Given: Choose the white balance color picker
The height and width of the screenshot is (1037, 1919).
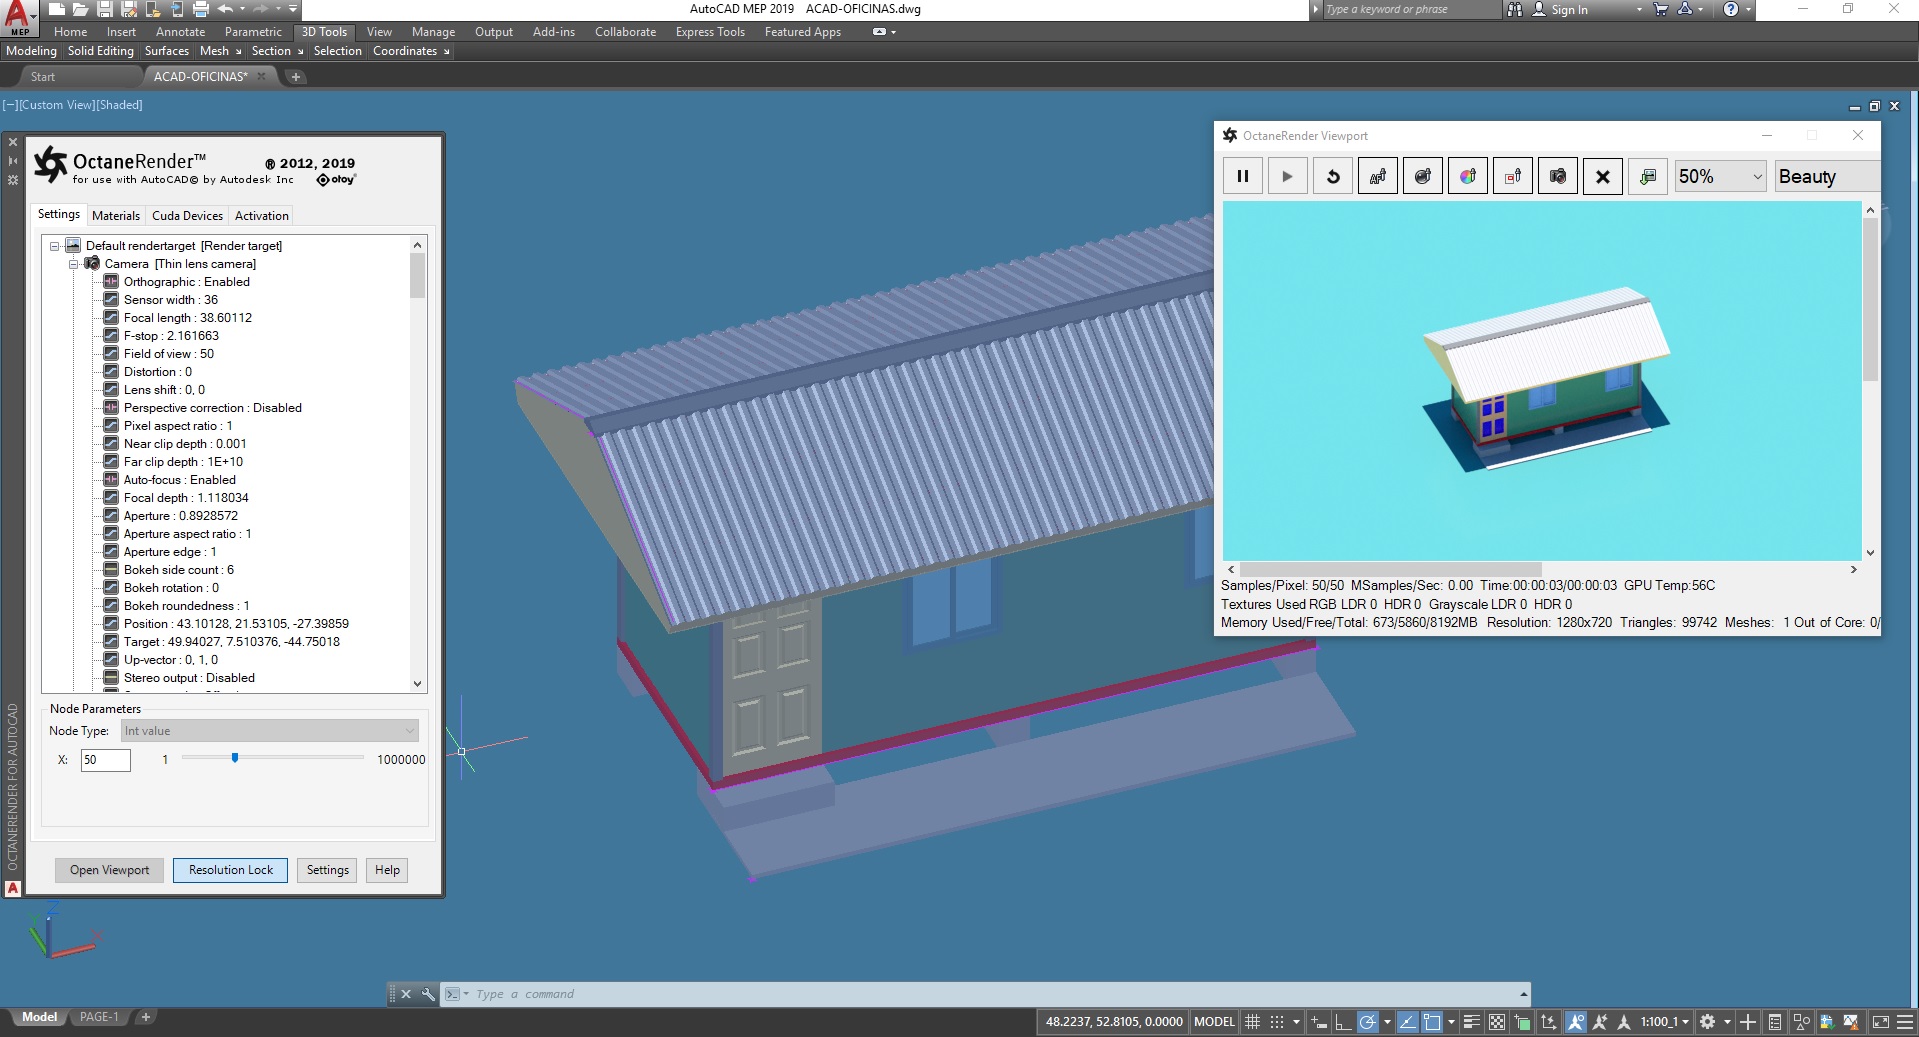Looking at the screenshot, I should tap(1467, 177).
